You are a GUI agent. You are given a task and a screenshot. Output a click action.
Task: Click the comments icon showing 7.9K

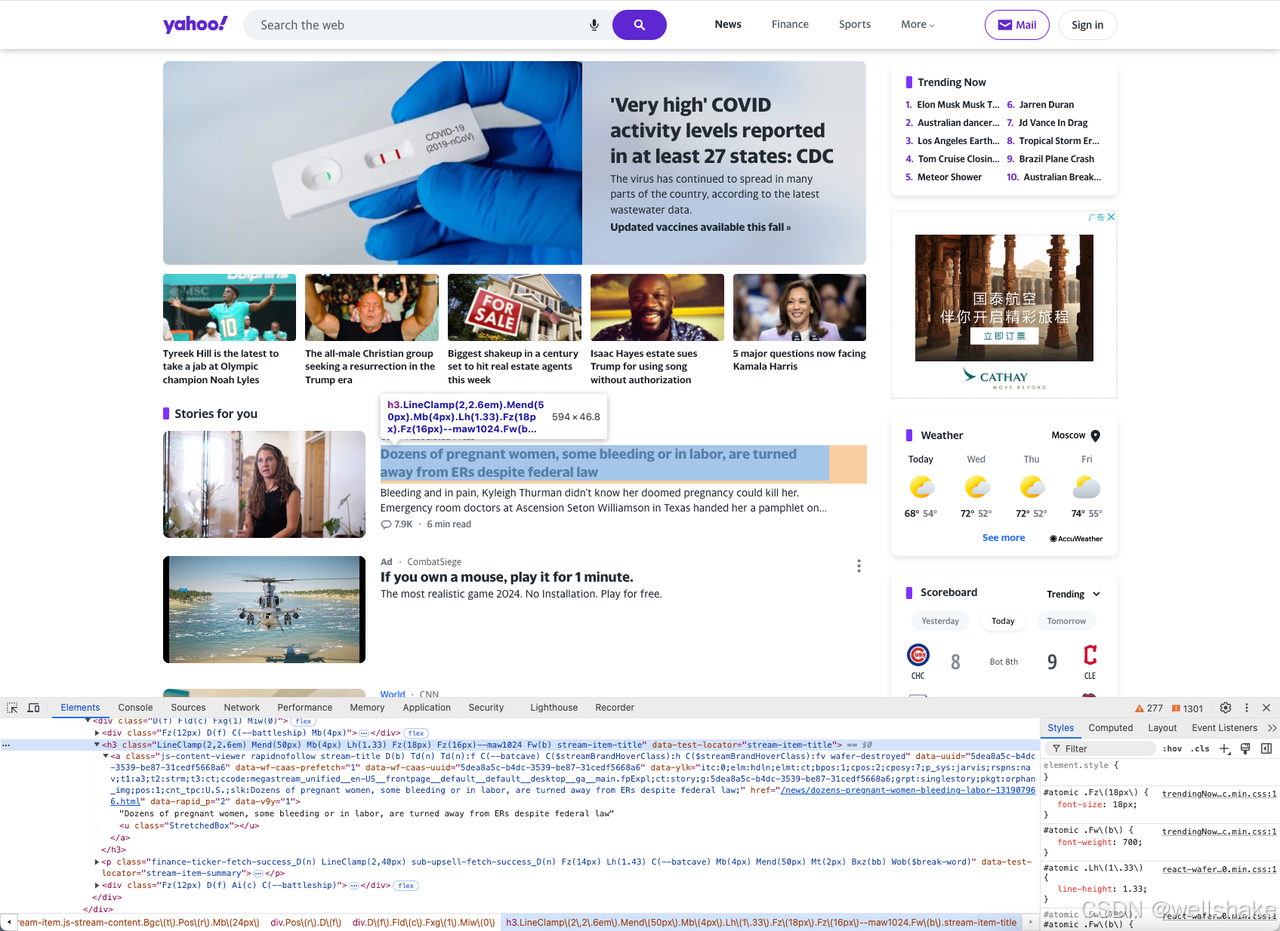(x=386, y=524)
